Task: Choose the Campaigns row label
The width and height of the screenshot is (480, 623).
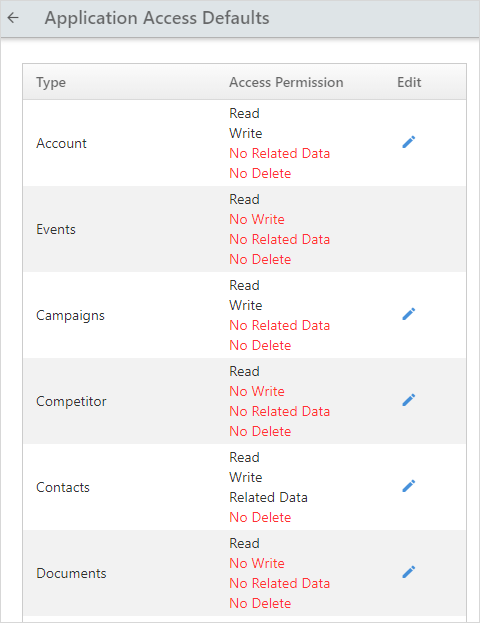Action: [70, 316]
